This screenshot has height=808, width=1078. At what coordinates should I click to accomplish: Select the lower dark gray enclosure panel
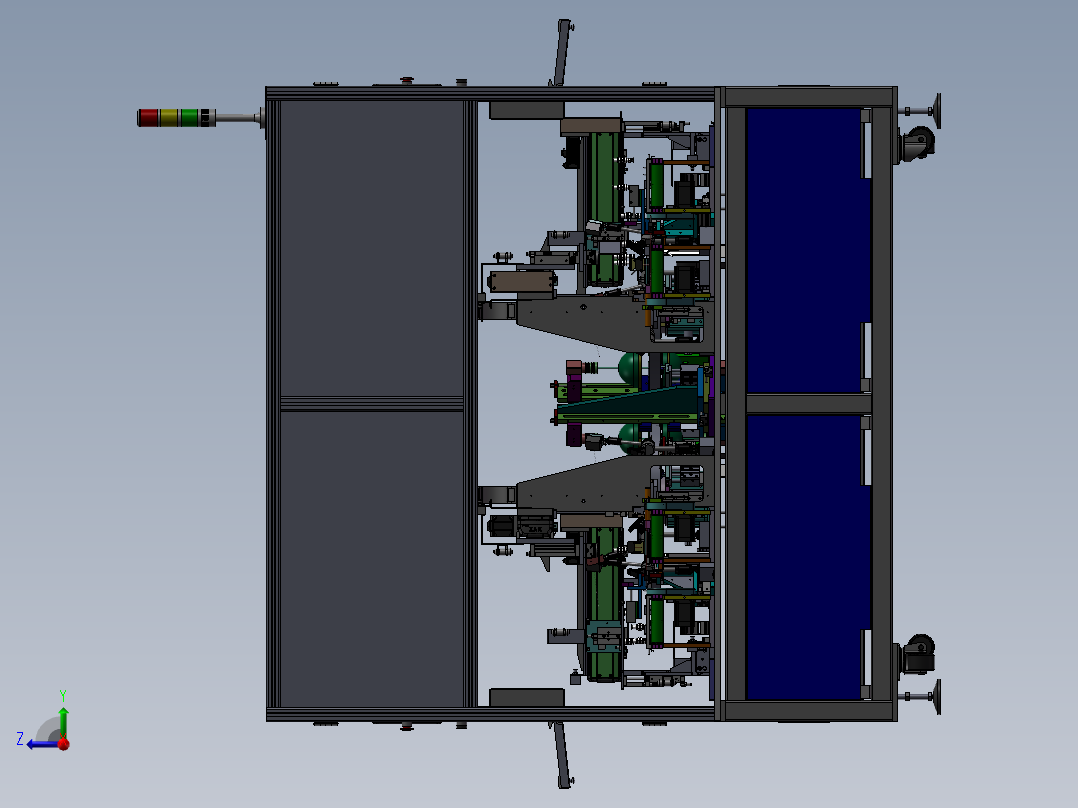[x=372, y=558]
